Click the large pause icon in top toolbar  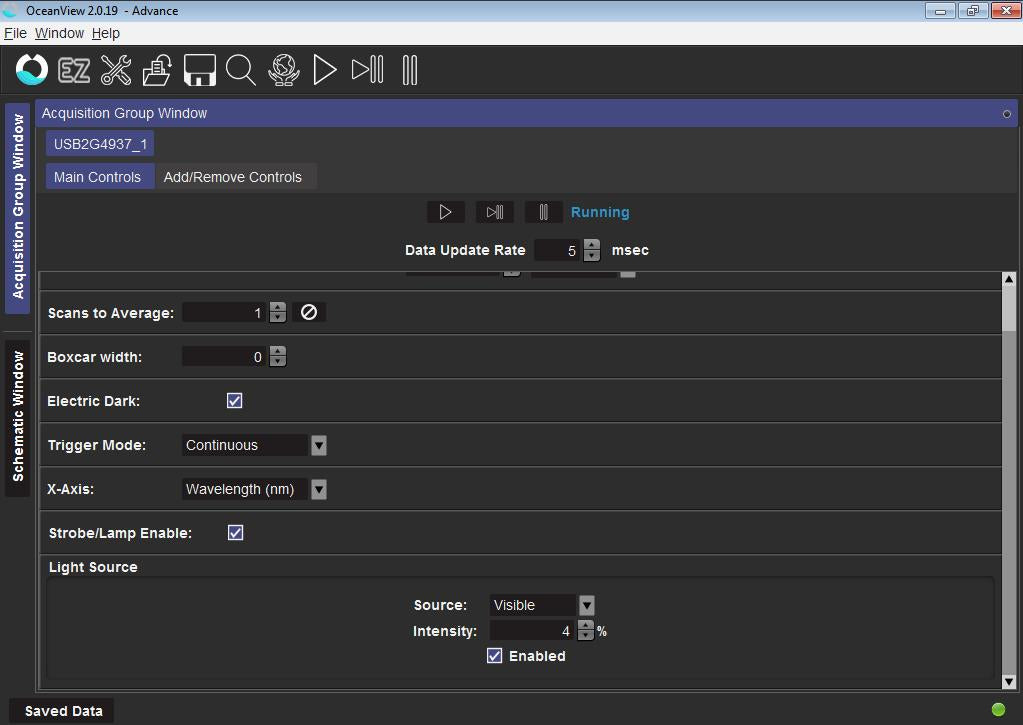(409, 70)
